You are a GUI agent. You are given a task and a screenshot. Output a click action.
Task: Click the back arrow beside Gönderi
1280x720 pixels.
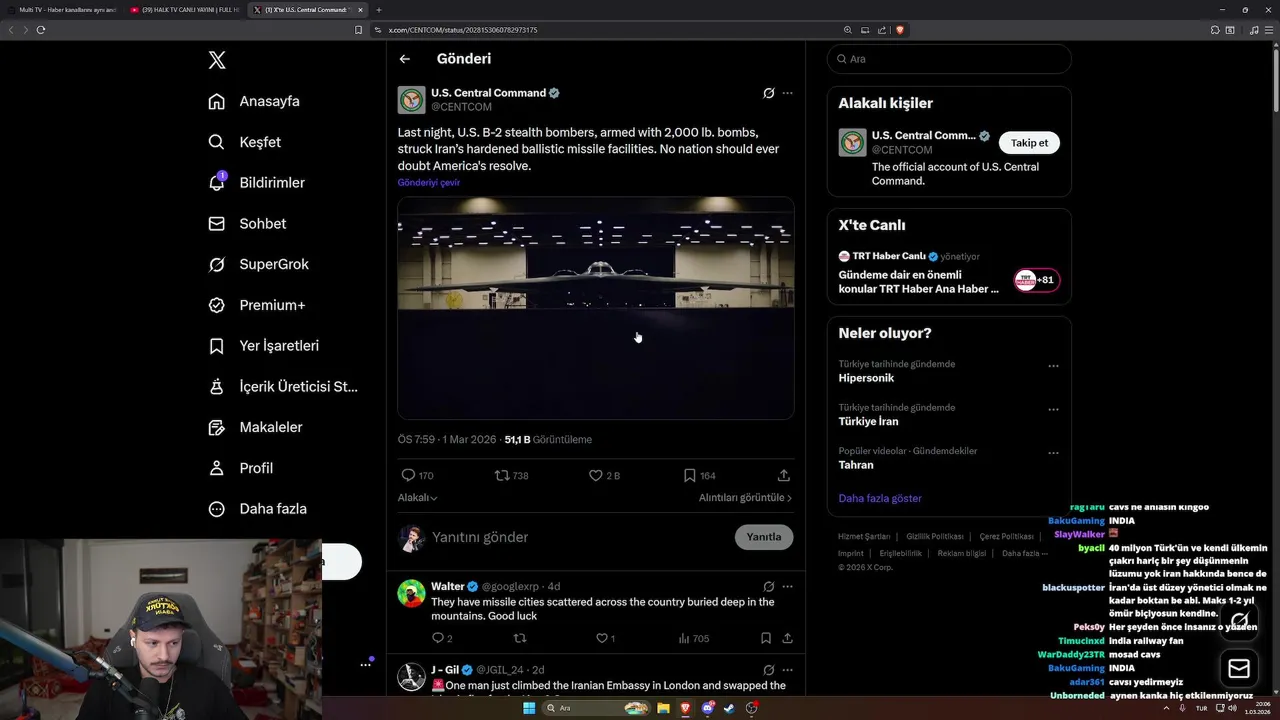click(405, 59)
